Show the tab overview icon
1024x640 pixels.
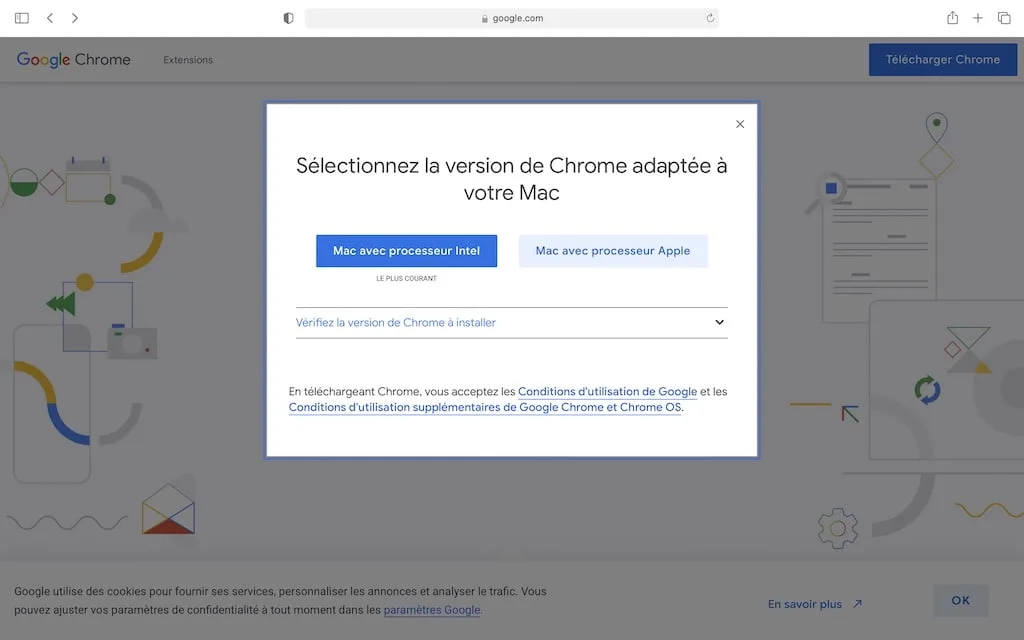[x=1003, y=17]
